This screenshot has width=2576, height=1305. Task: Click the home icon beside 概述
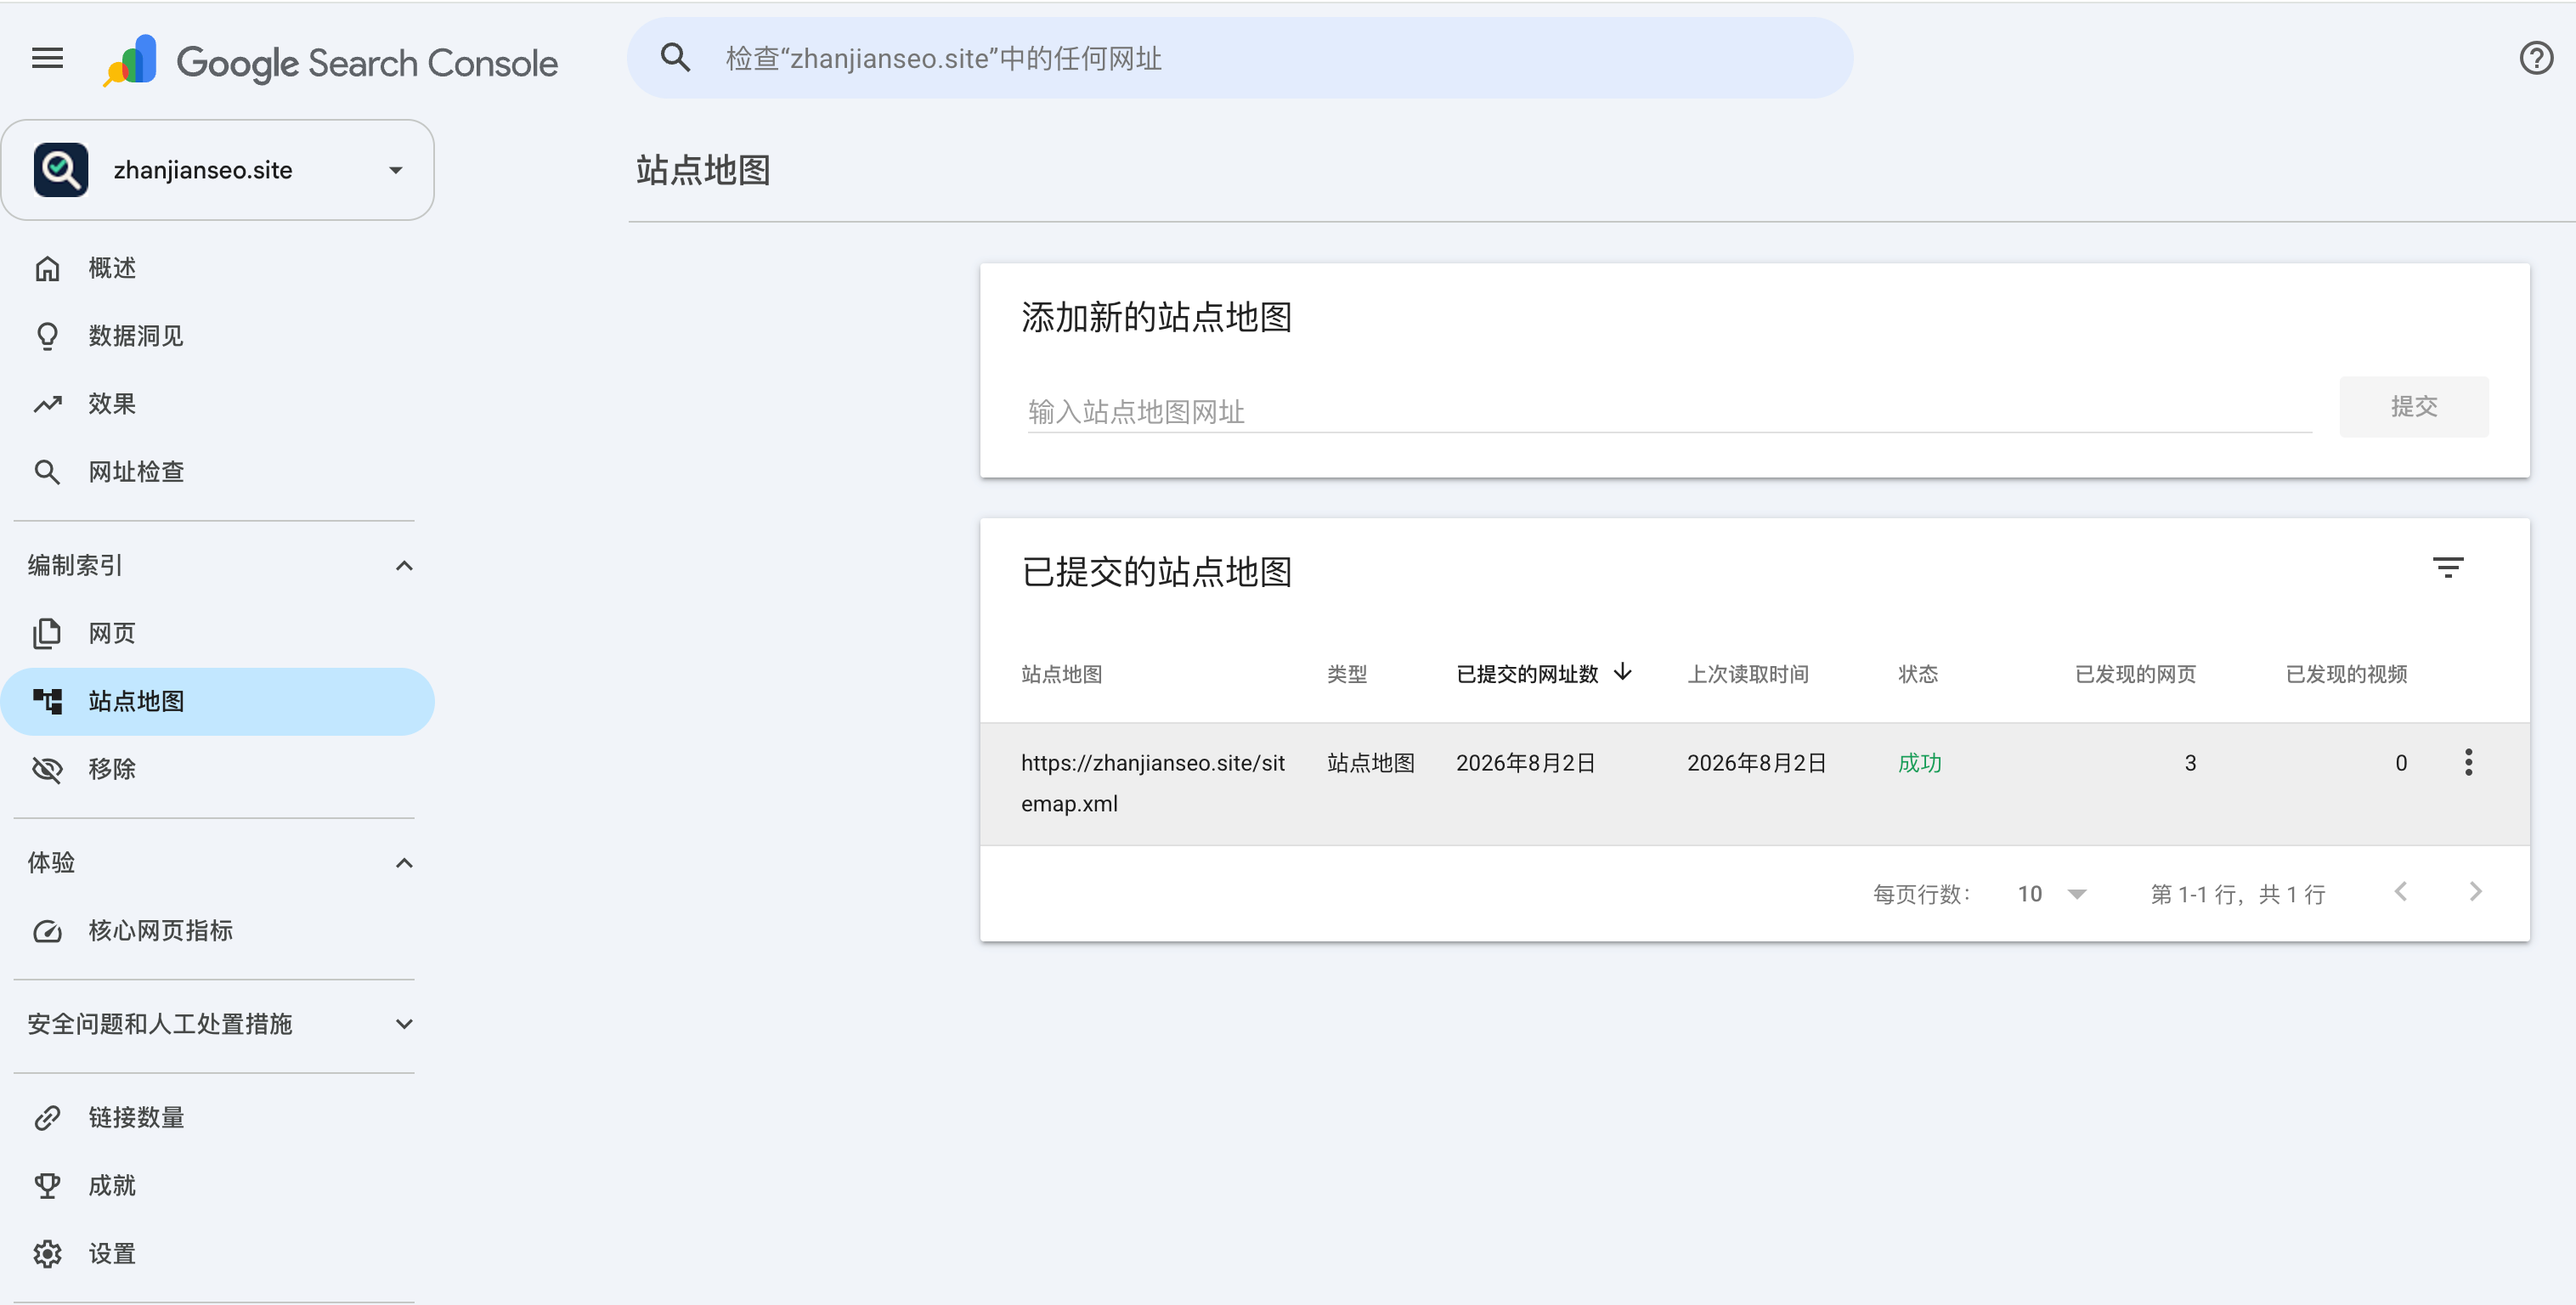pos(47,268)
